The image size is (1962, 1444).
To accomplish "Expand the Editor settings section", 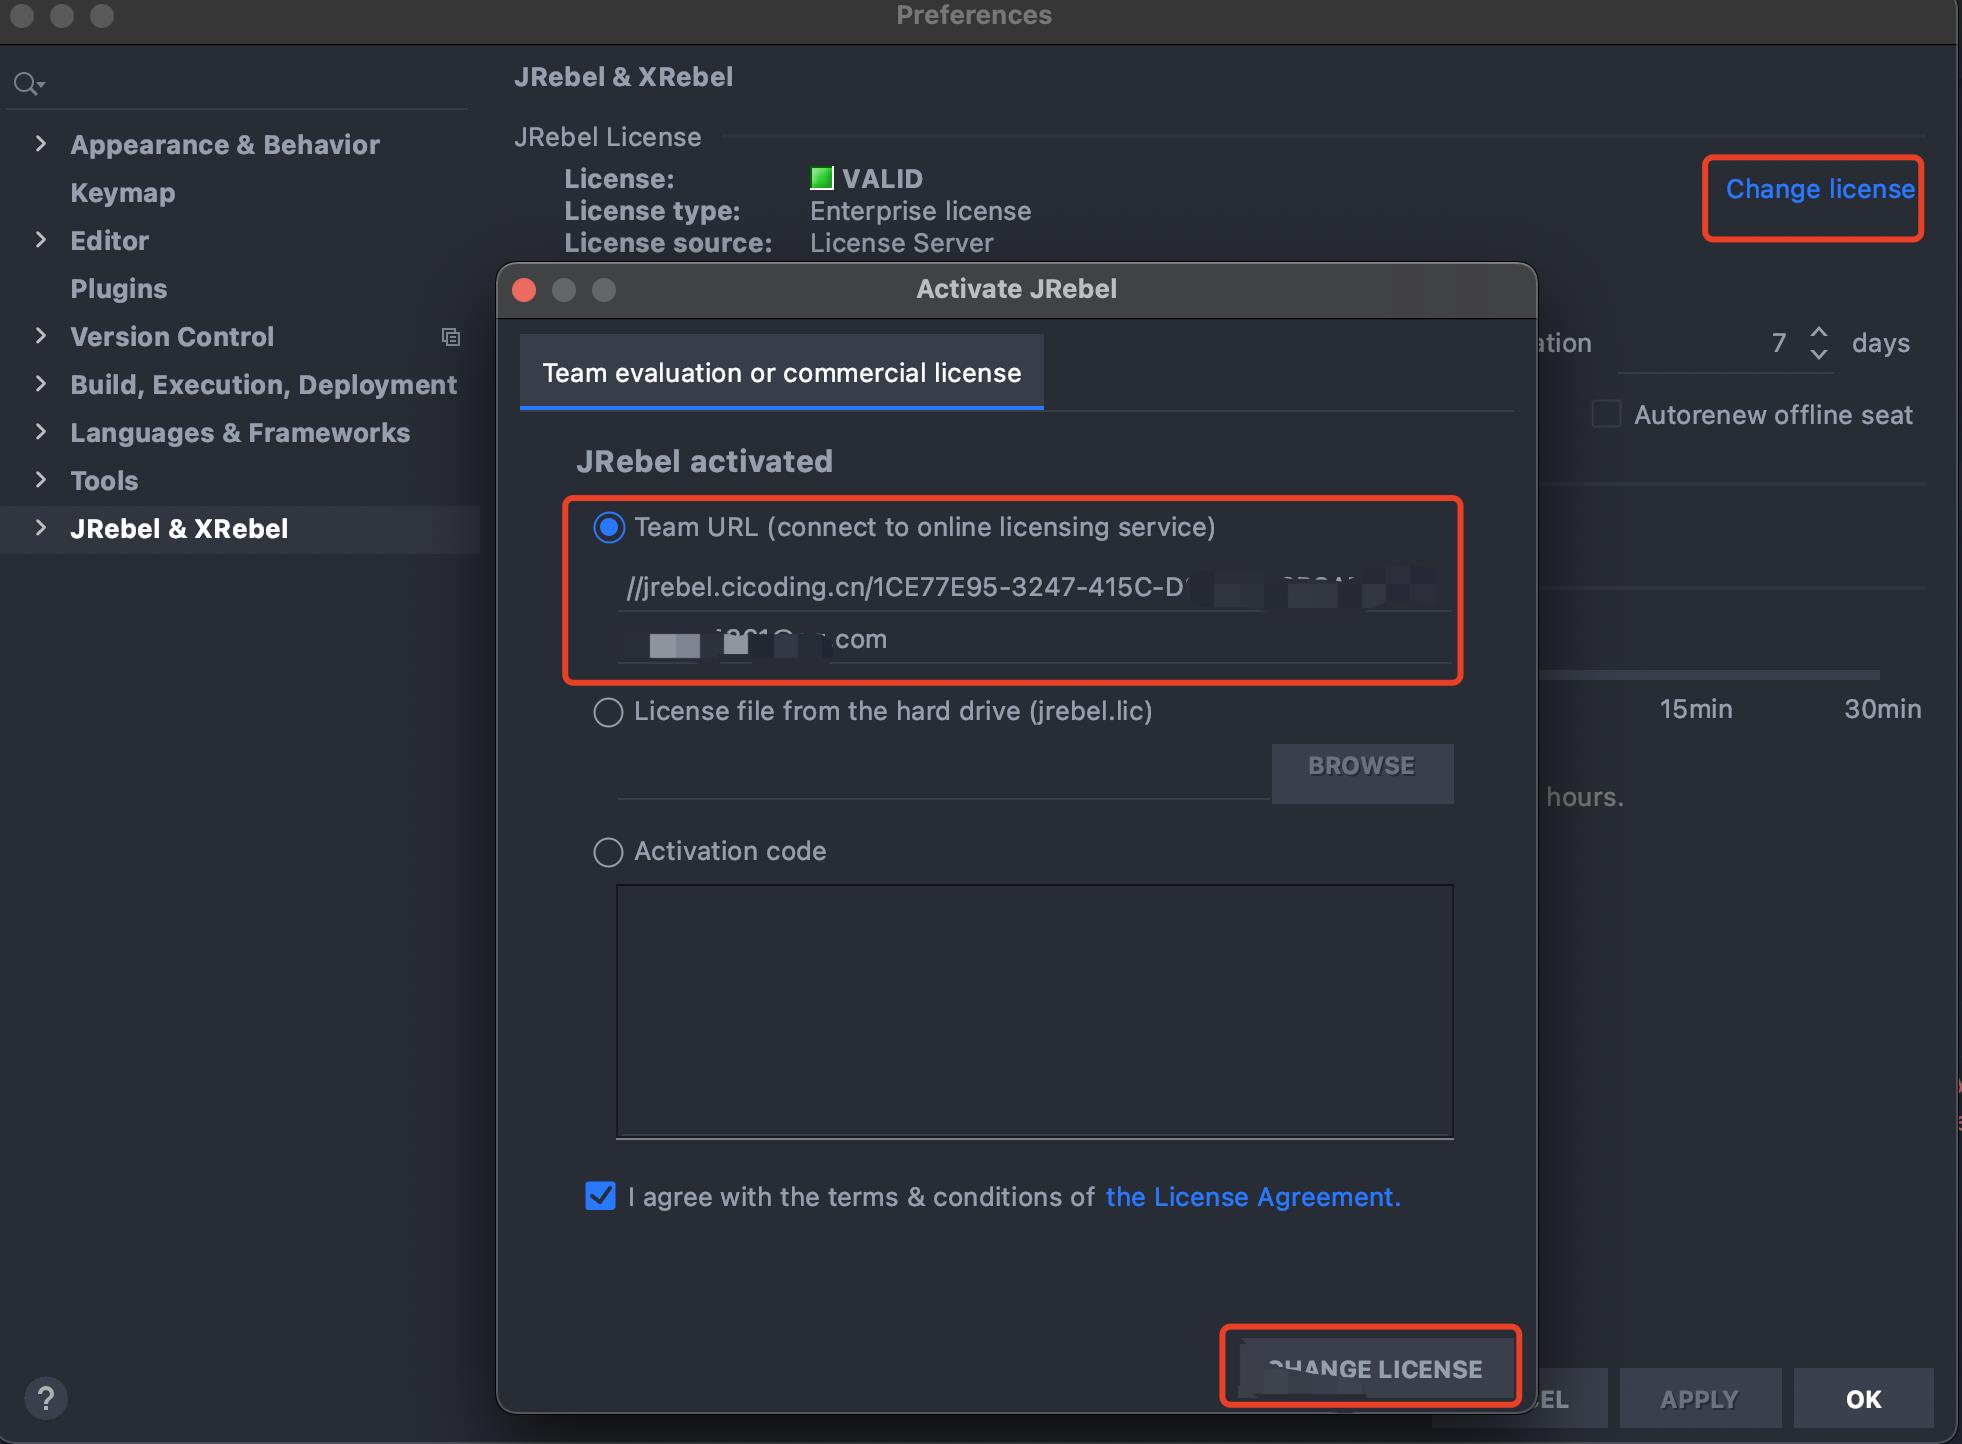I will [41, 240].
